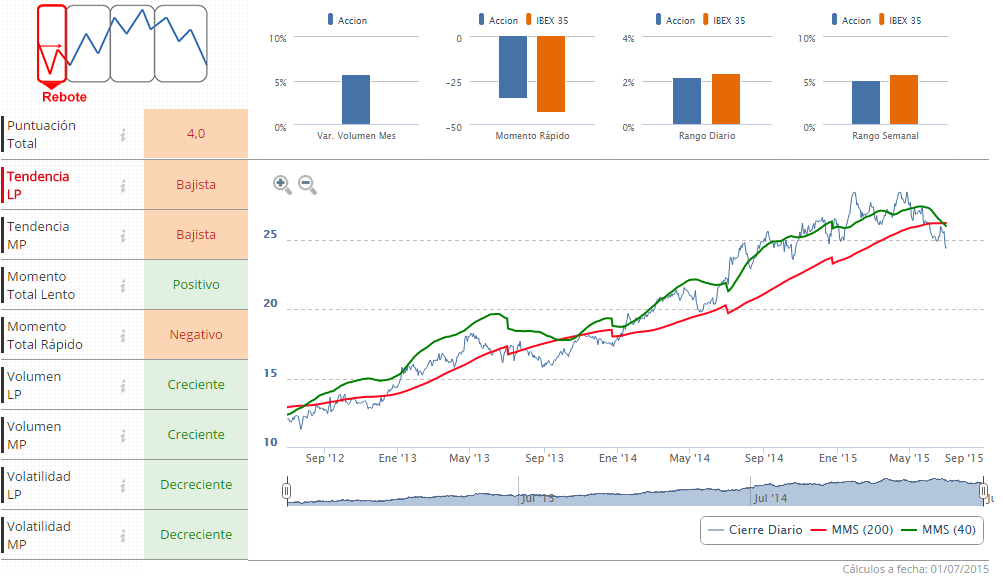Click the zoom in magnifier icon
This screenshot has width=1003, height=581.
pyautogui.click(x=282, y=184)
